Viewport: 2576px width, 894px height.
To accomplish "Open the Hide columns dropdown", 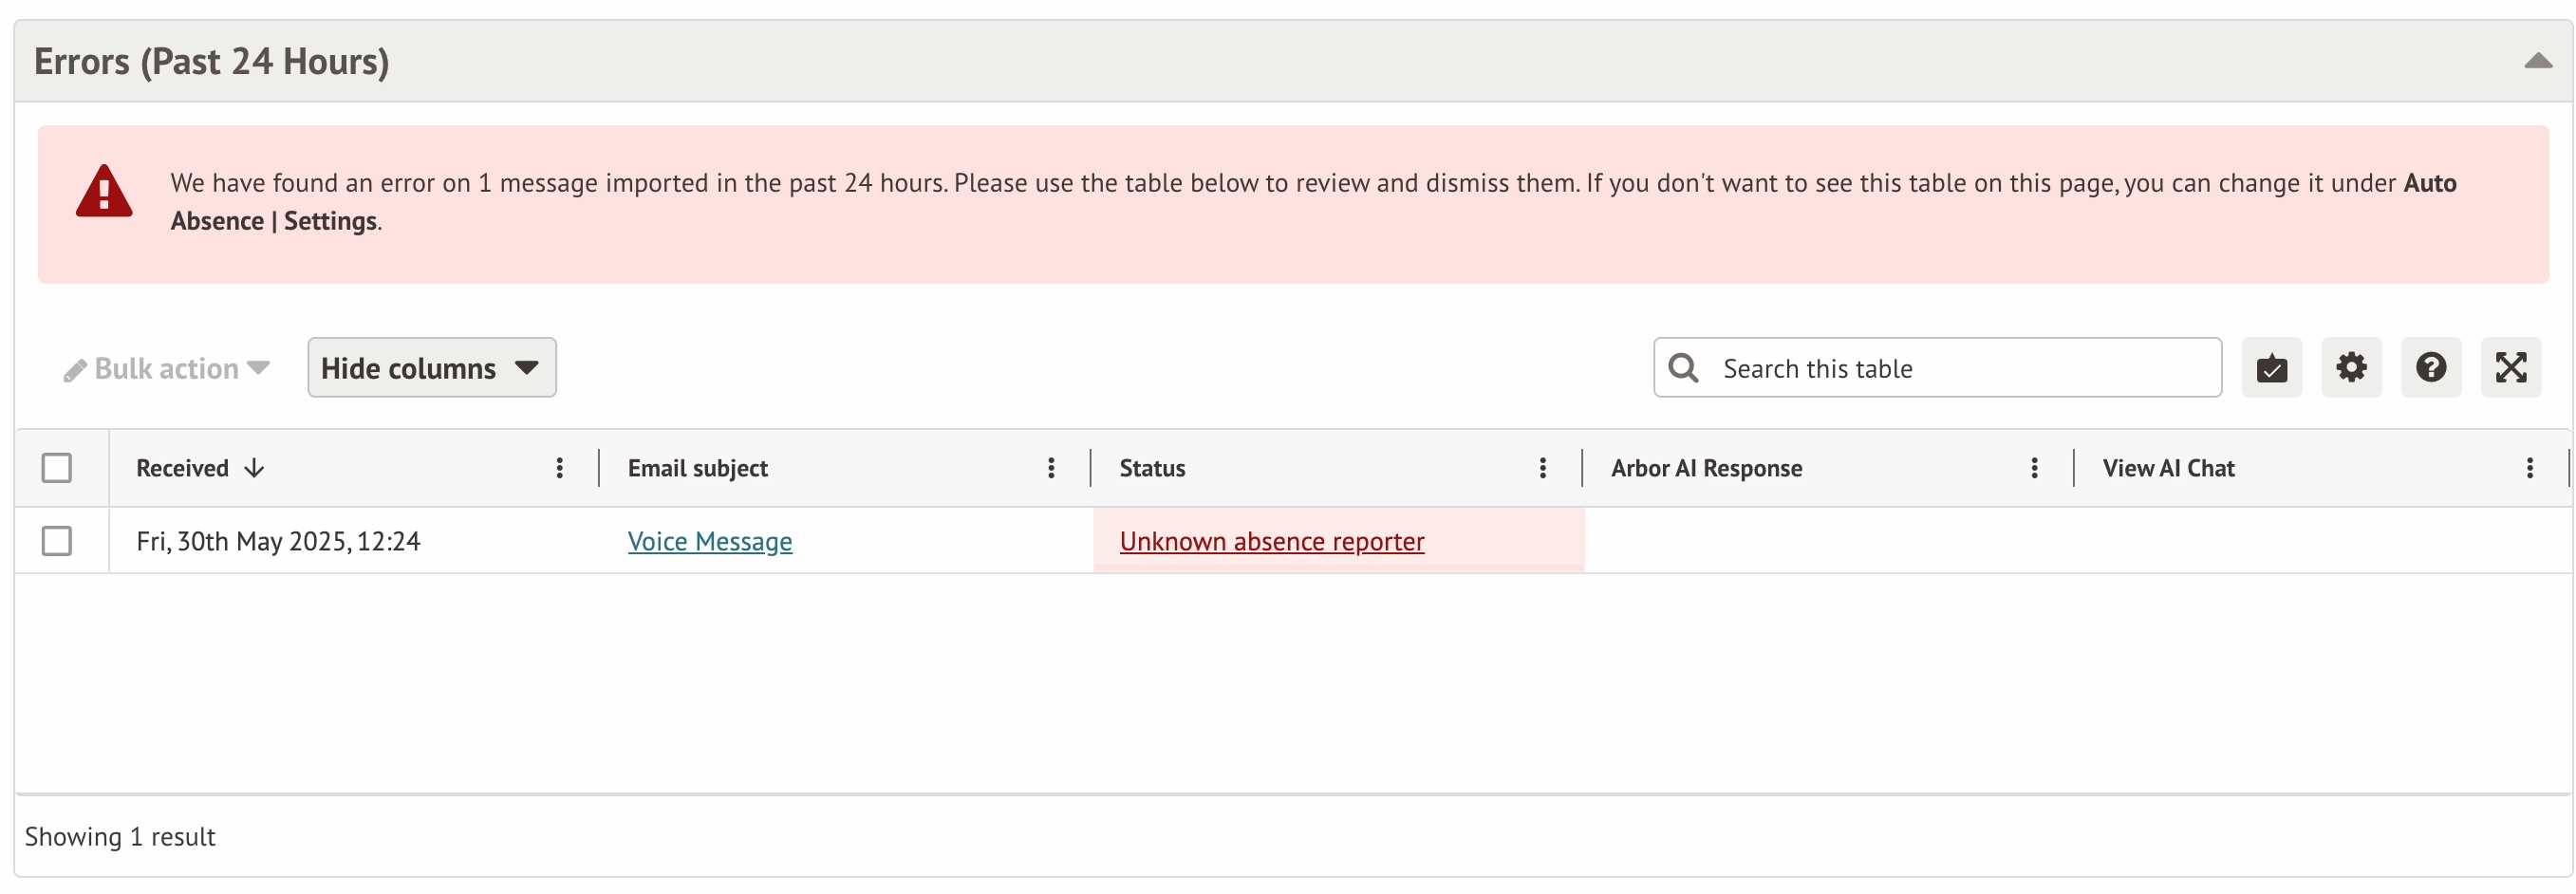I will [x=431, y=368].
